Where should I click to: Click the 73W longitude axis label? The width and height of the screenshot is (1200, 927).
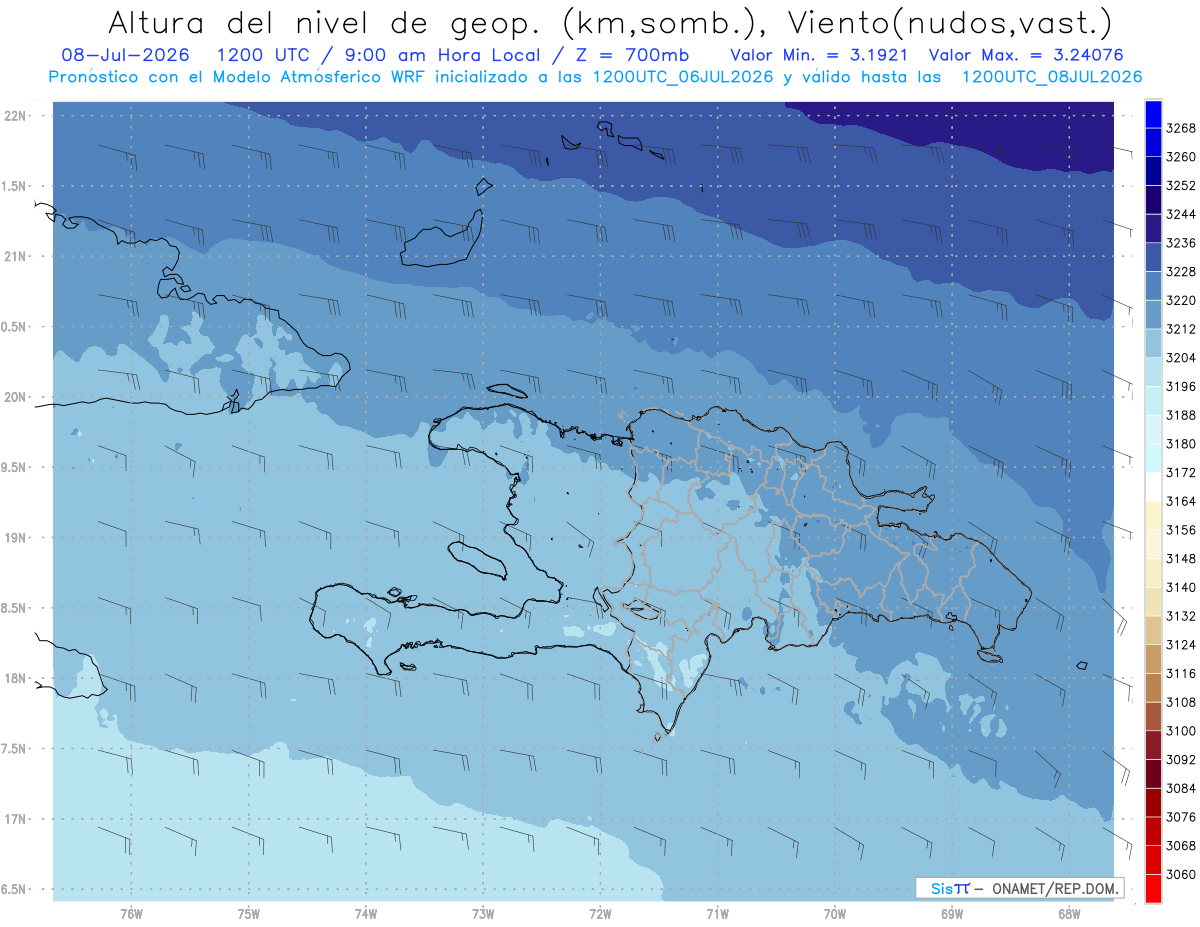[483, 913]
